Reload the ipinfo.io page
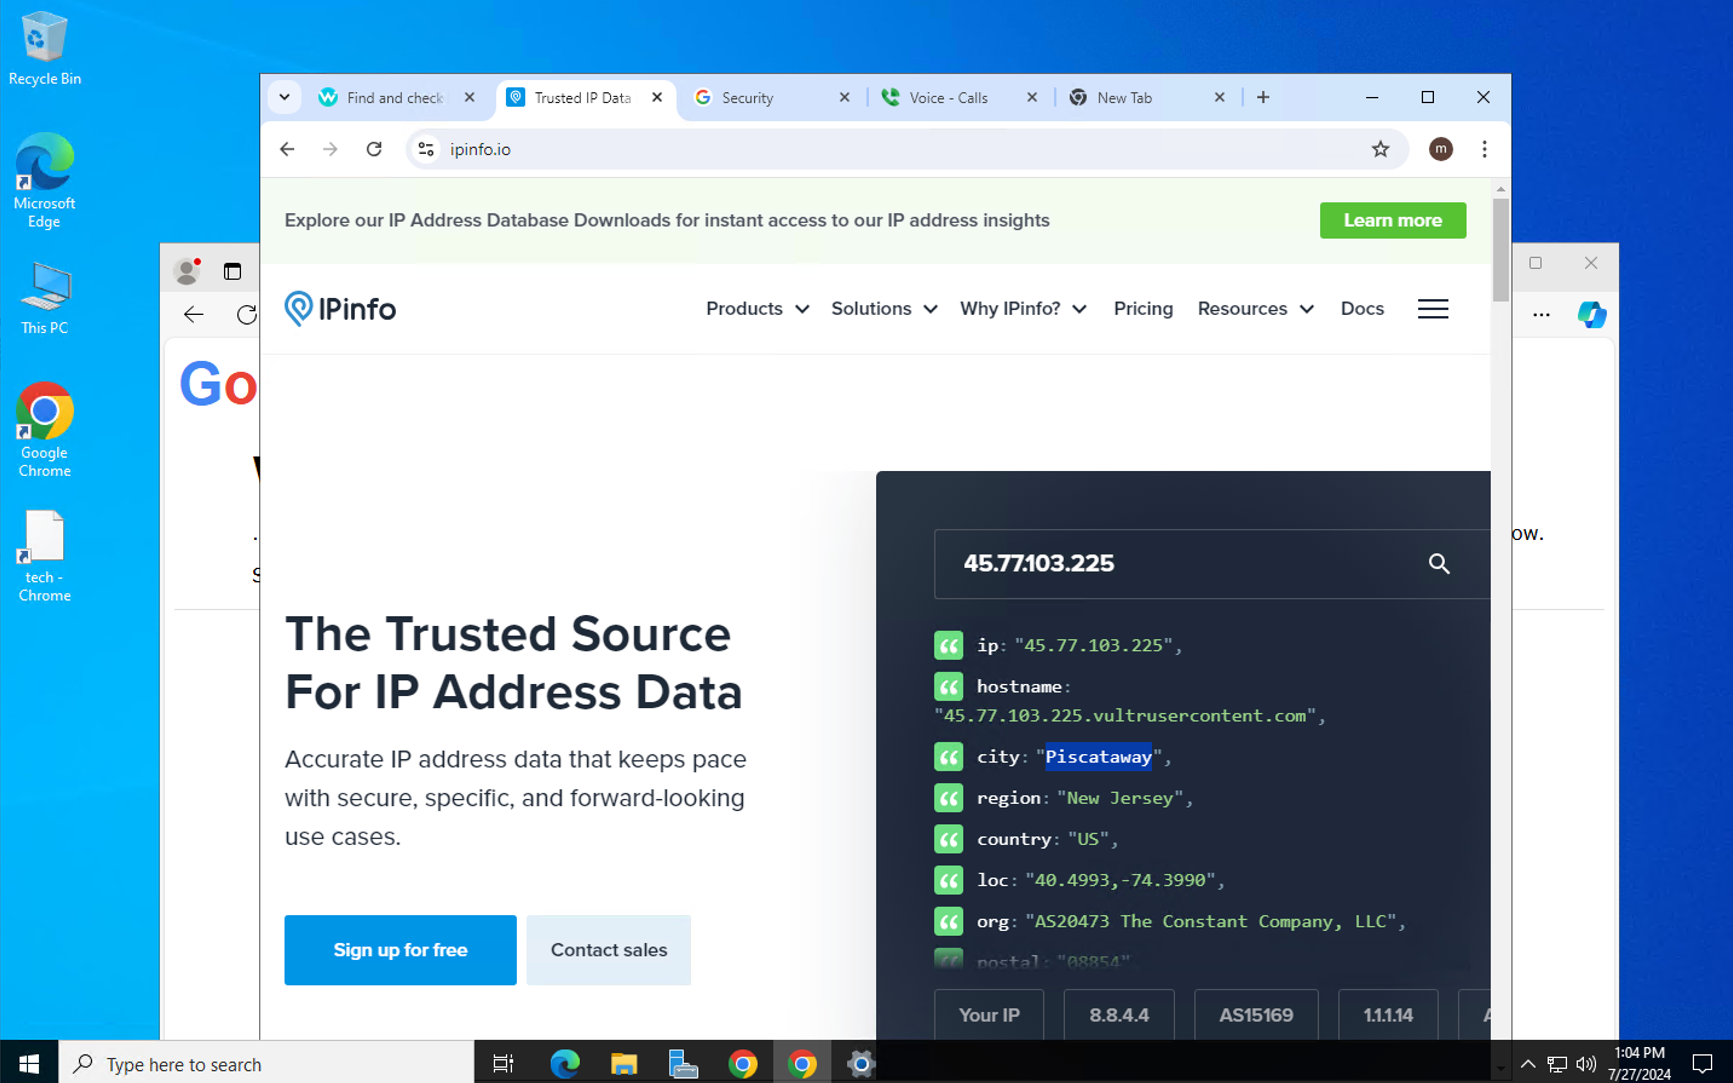Screen dimensions: 1733x1083 pyautogui.click(x=374, y=149)
